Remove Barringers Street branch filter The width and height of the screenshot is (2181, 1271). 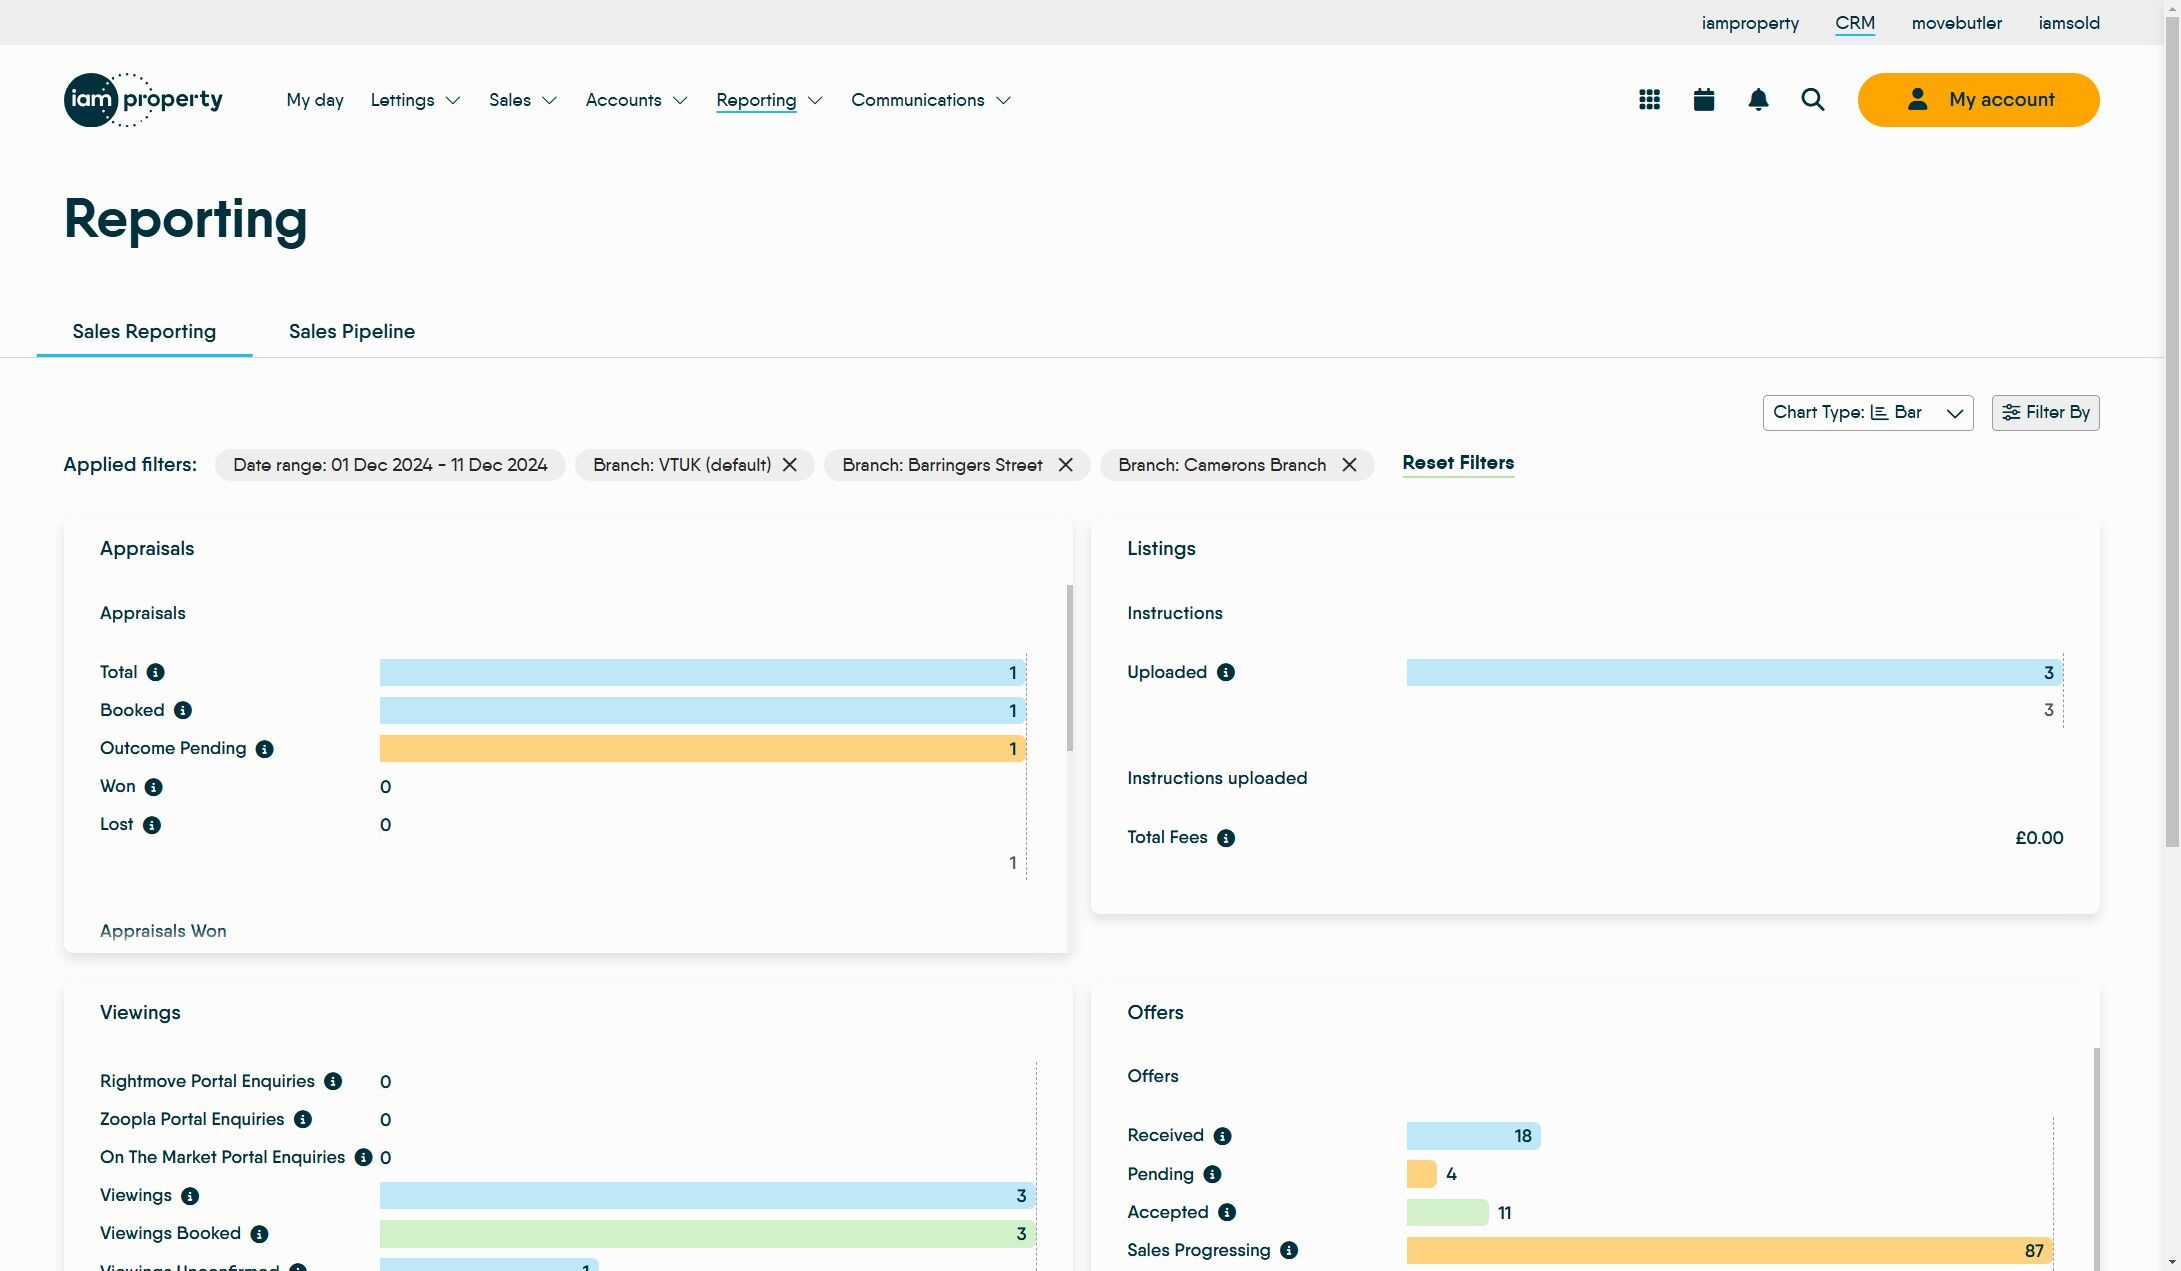1066,465
